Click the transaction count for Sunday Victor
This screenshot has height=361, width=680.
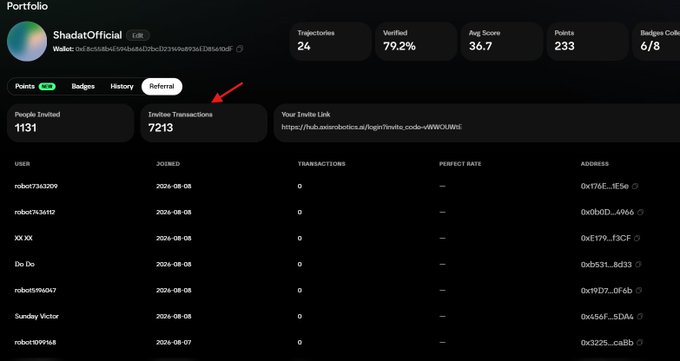pos(300,316)
